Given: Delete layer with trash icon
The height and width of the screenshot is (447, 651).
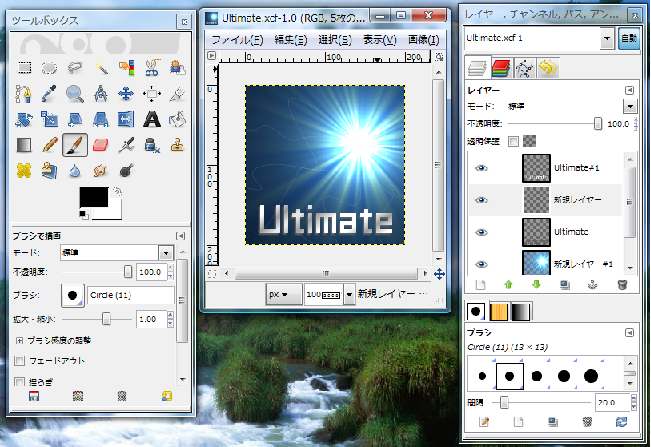Looking at the screenshot, I should point(622,285).
